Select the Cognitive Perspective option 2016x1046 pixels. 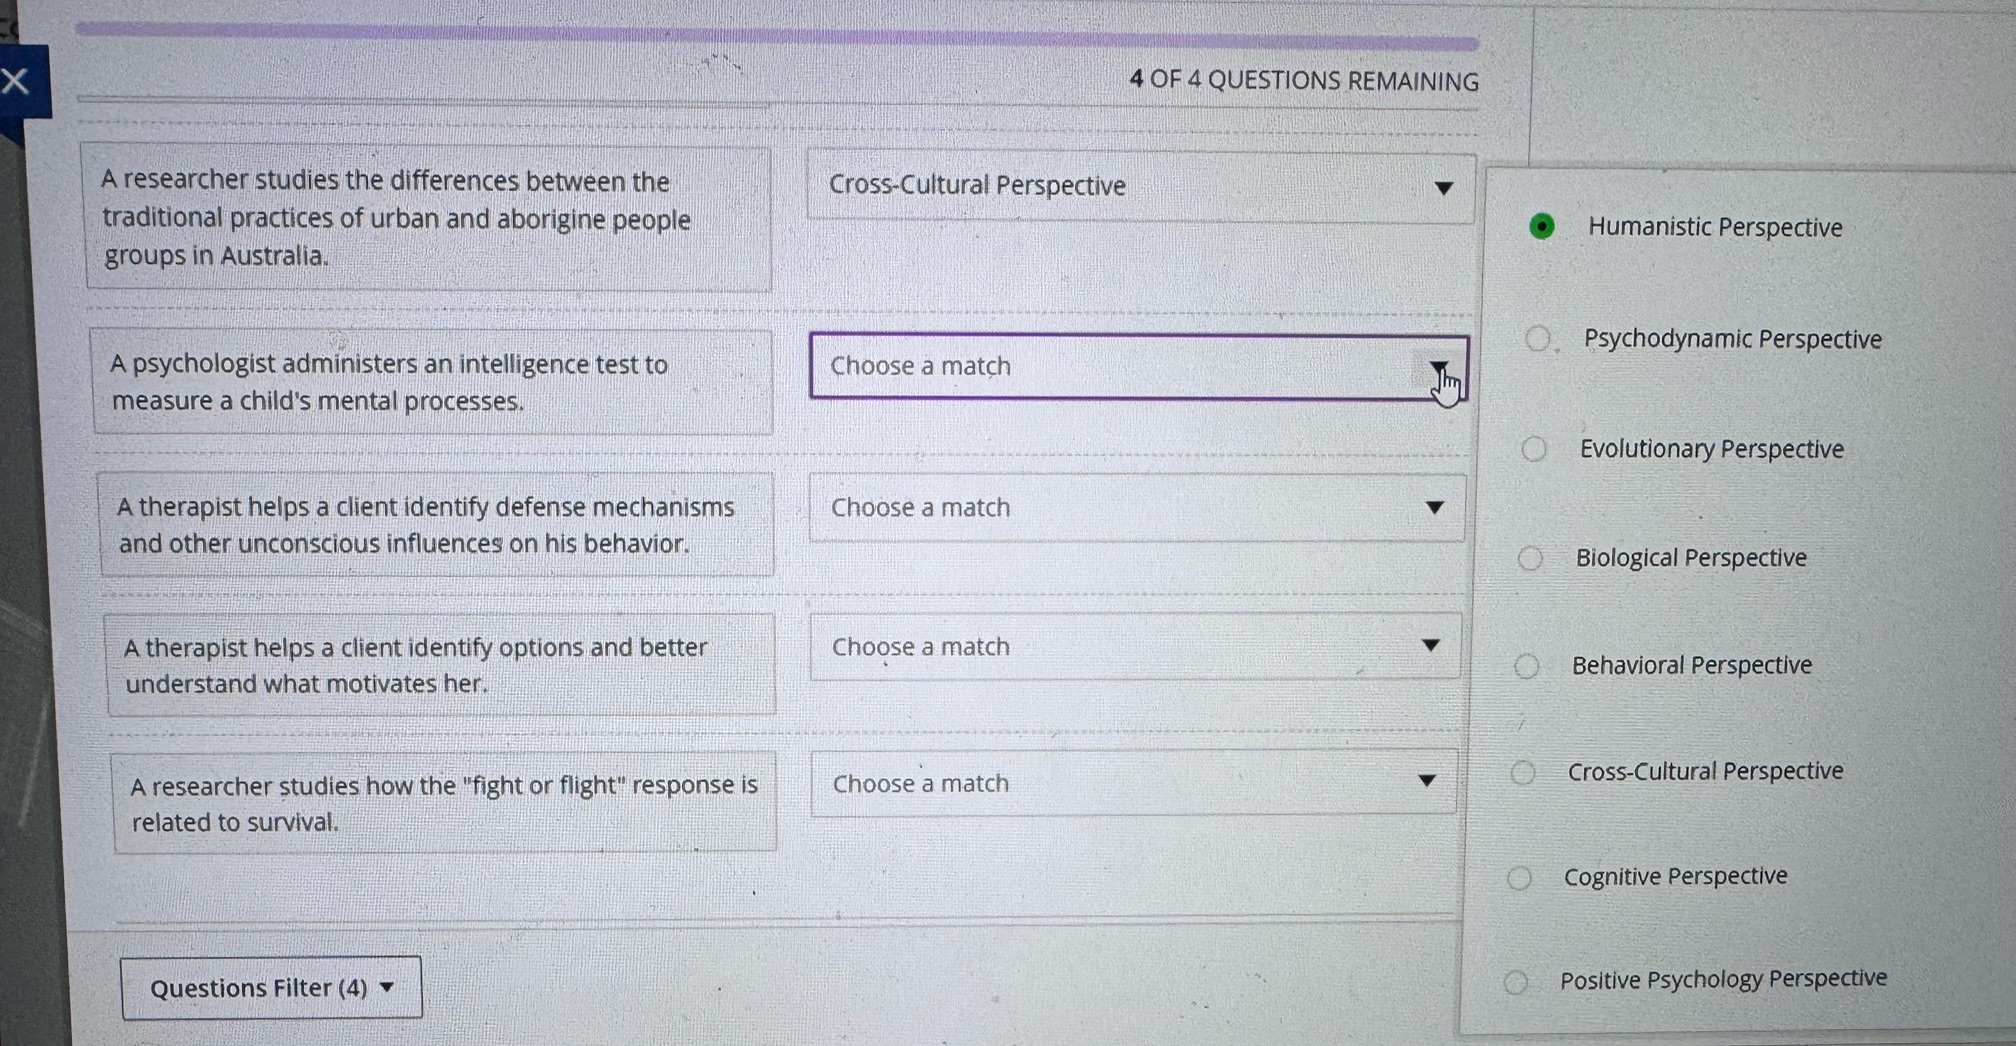point(1518,878)
